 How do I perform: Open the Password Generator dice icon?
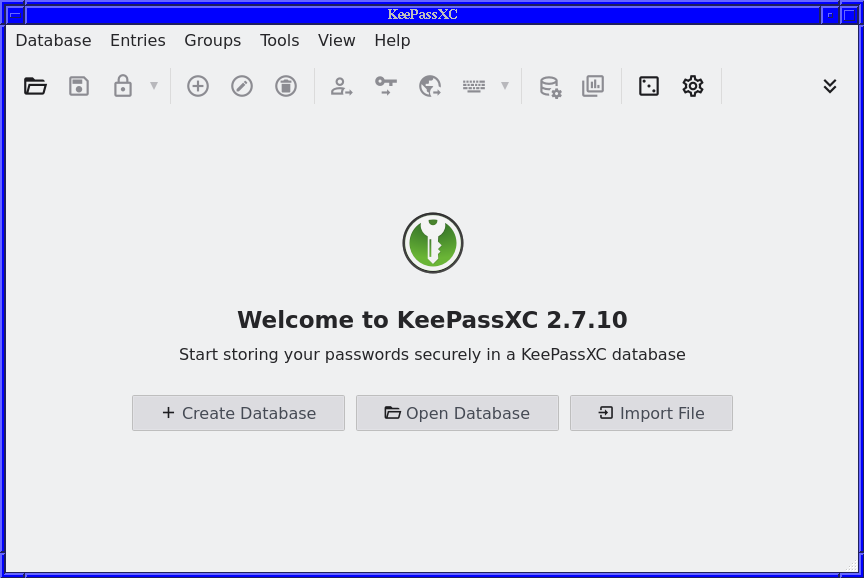point(649,86)
